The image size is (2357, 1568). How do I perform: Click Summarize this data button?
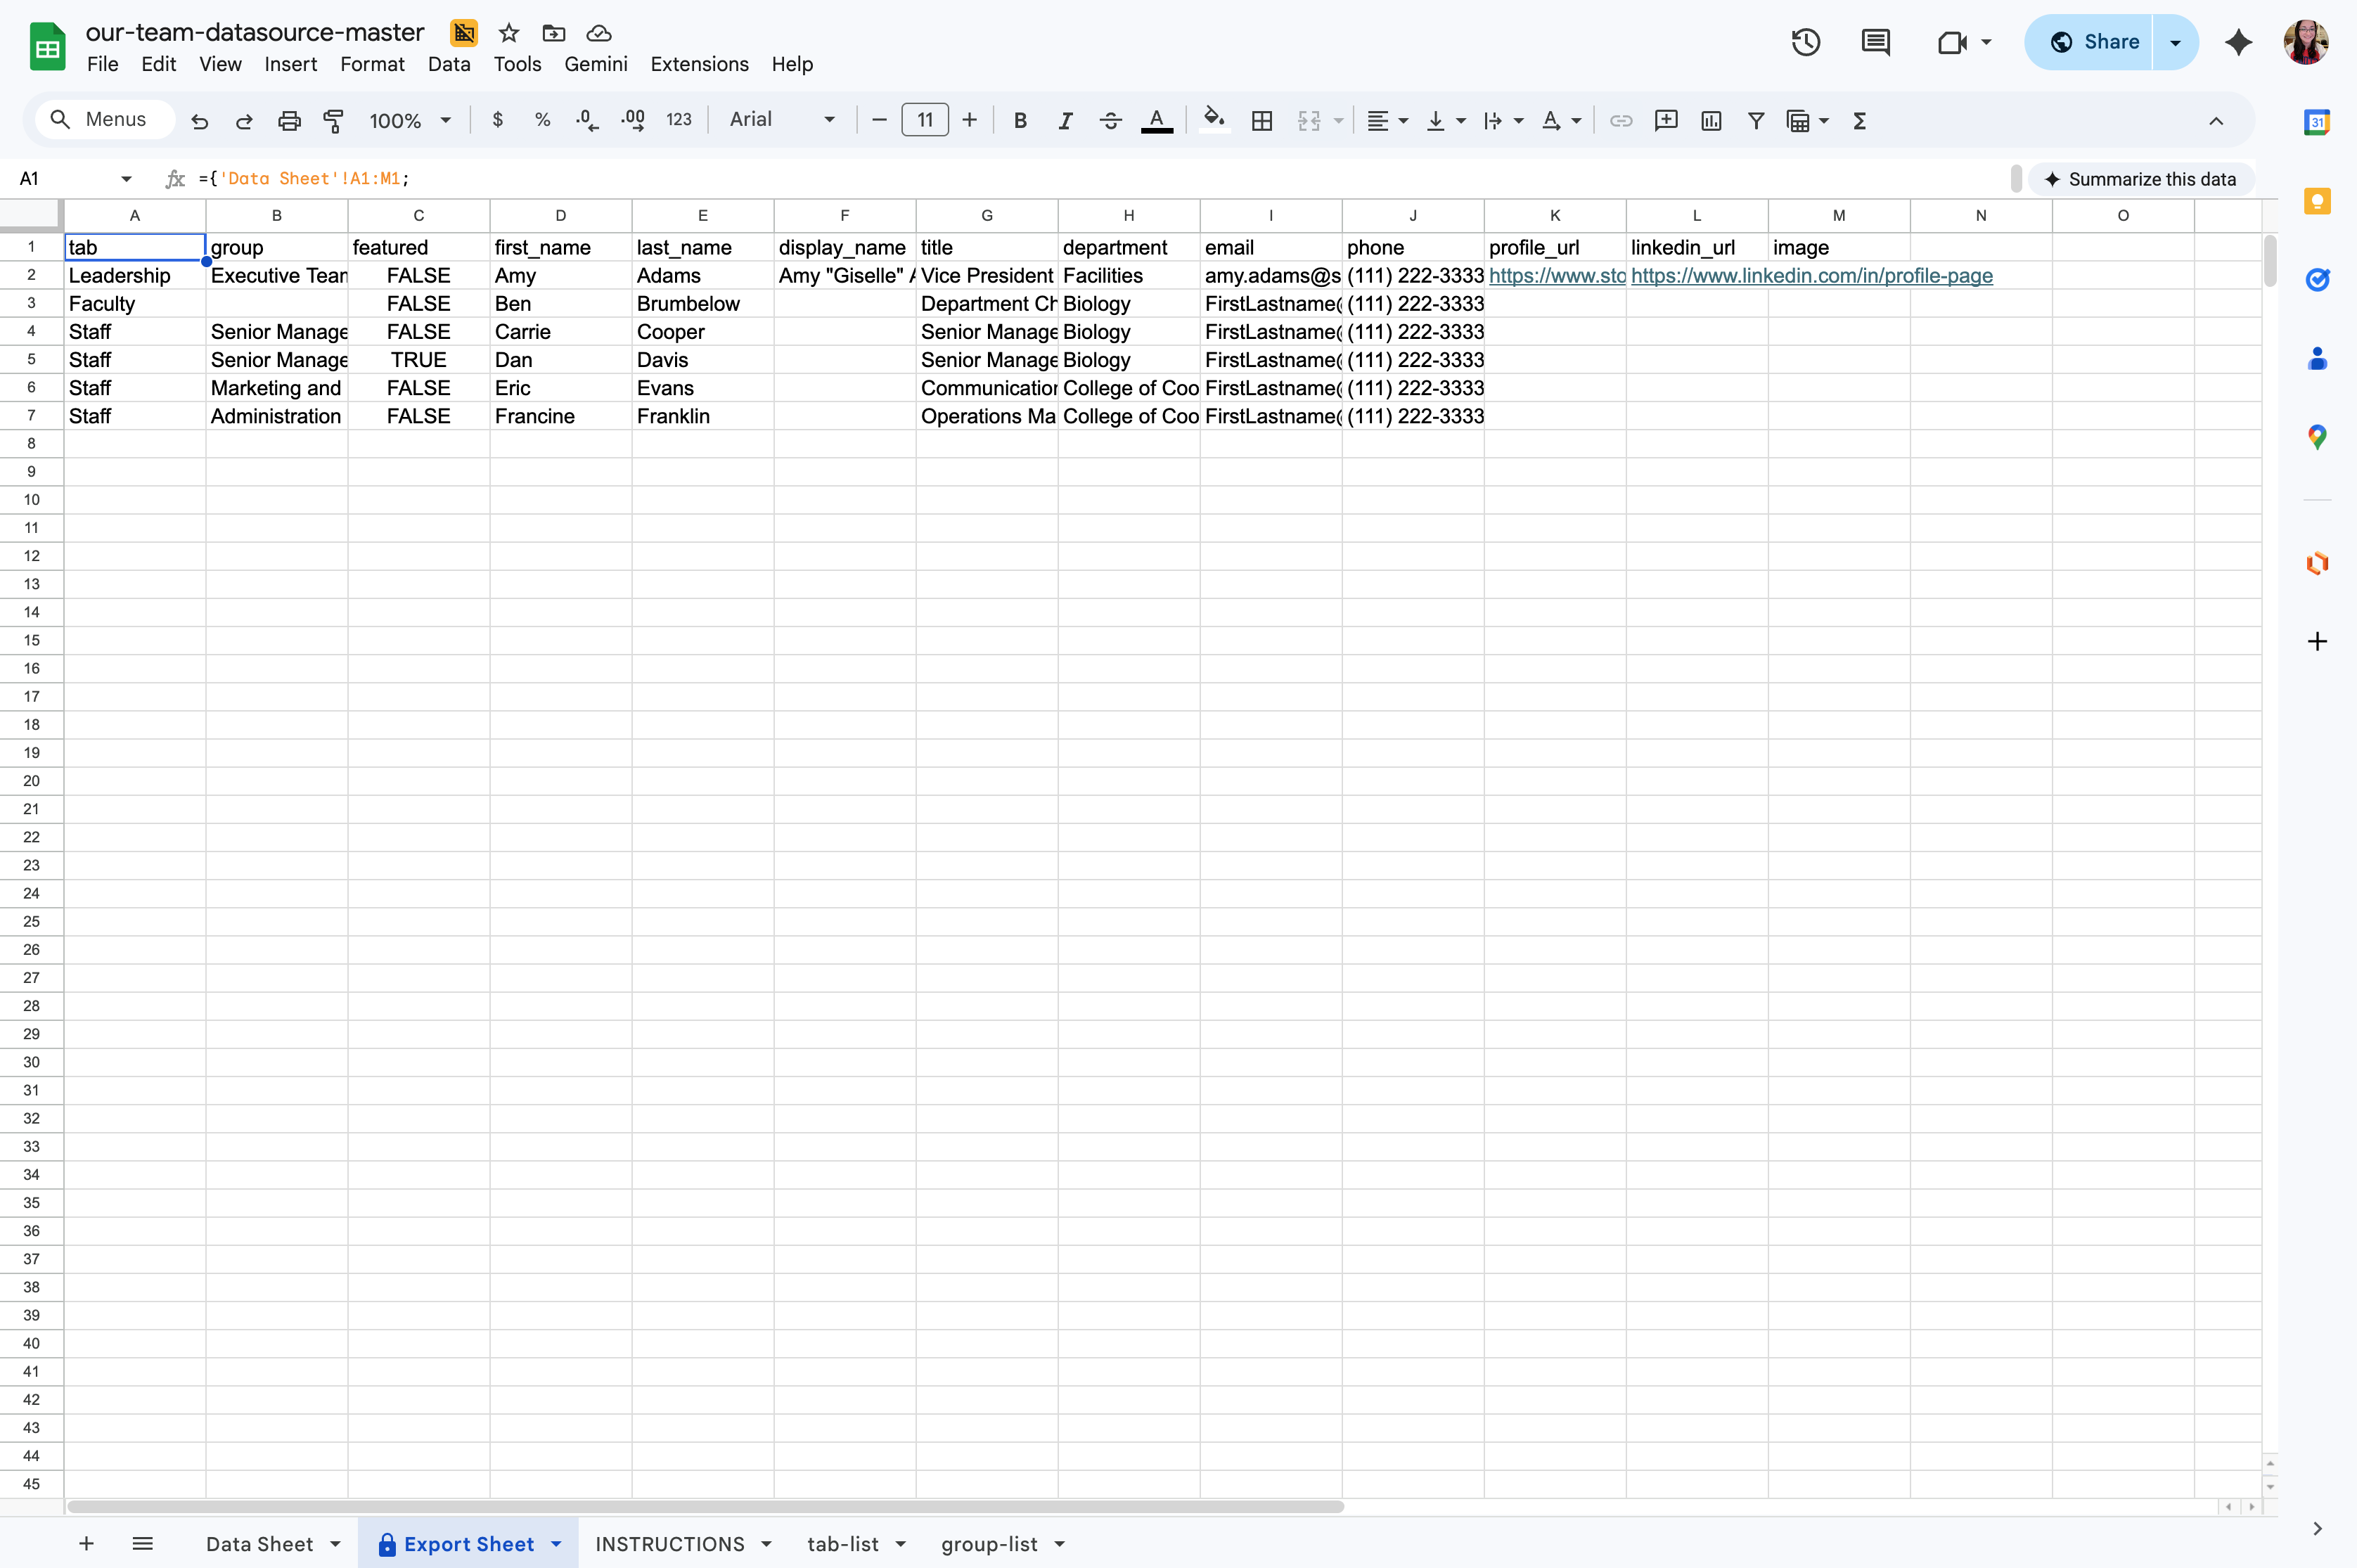click(2140, 179)
